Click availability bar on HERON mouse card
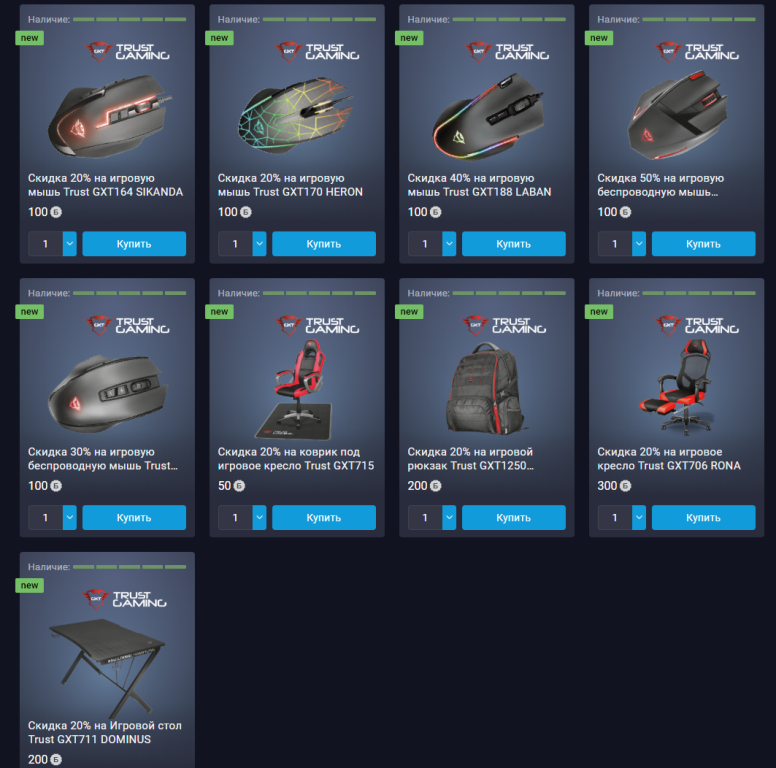This screenshot has width=776, height=768. [x=319, y=19]
